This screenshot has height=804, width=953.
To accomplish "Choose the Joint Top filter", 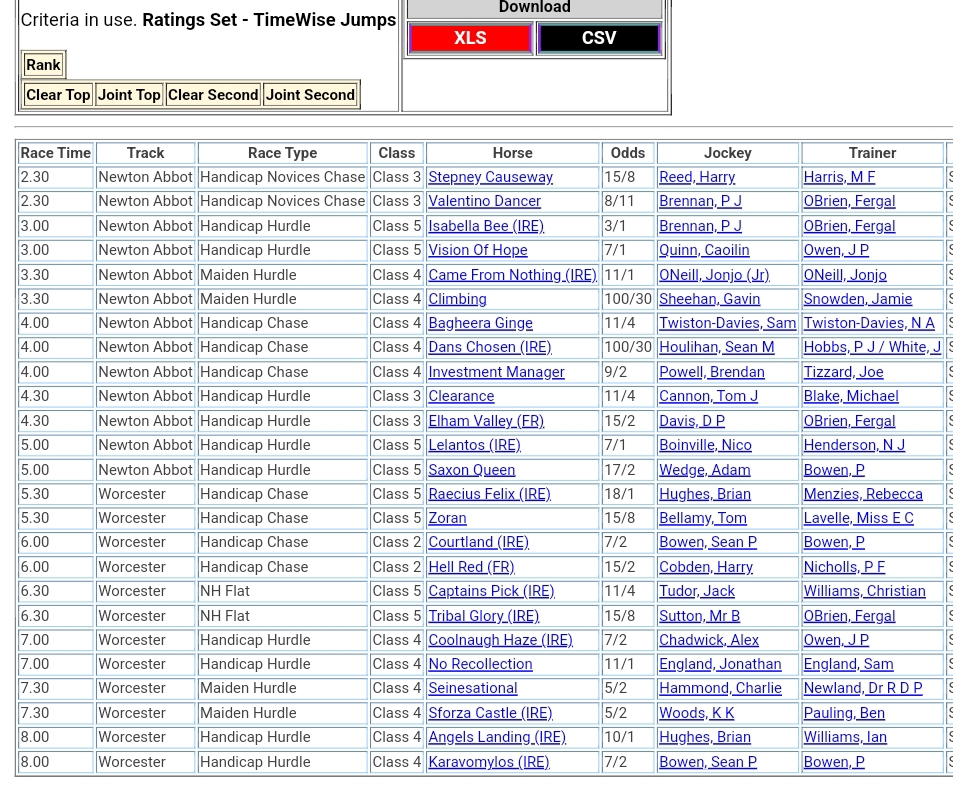I will 129,95.
